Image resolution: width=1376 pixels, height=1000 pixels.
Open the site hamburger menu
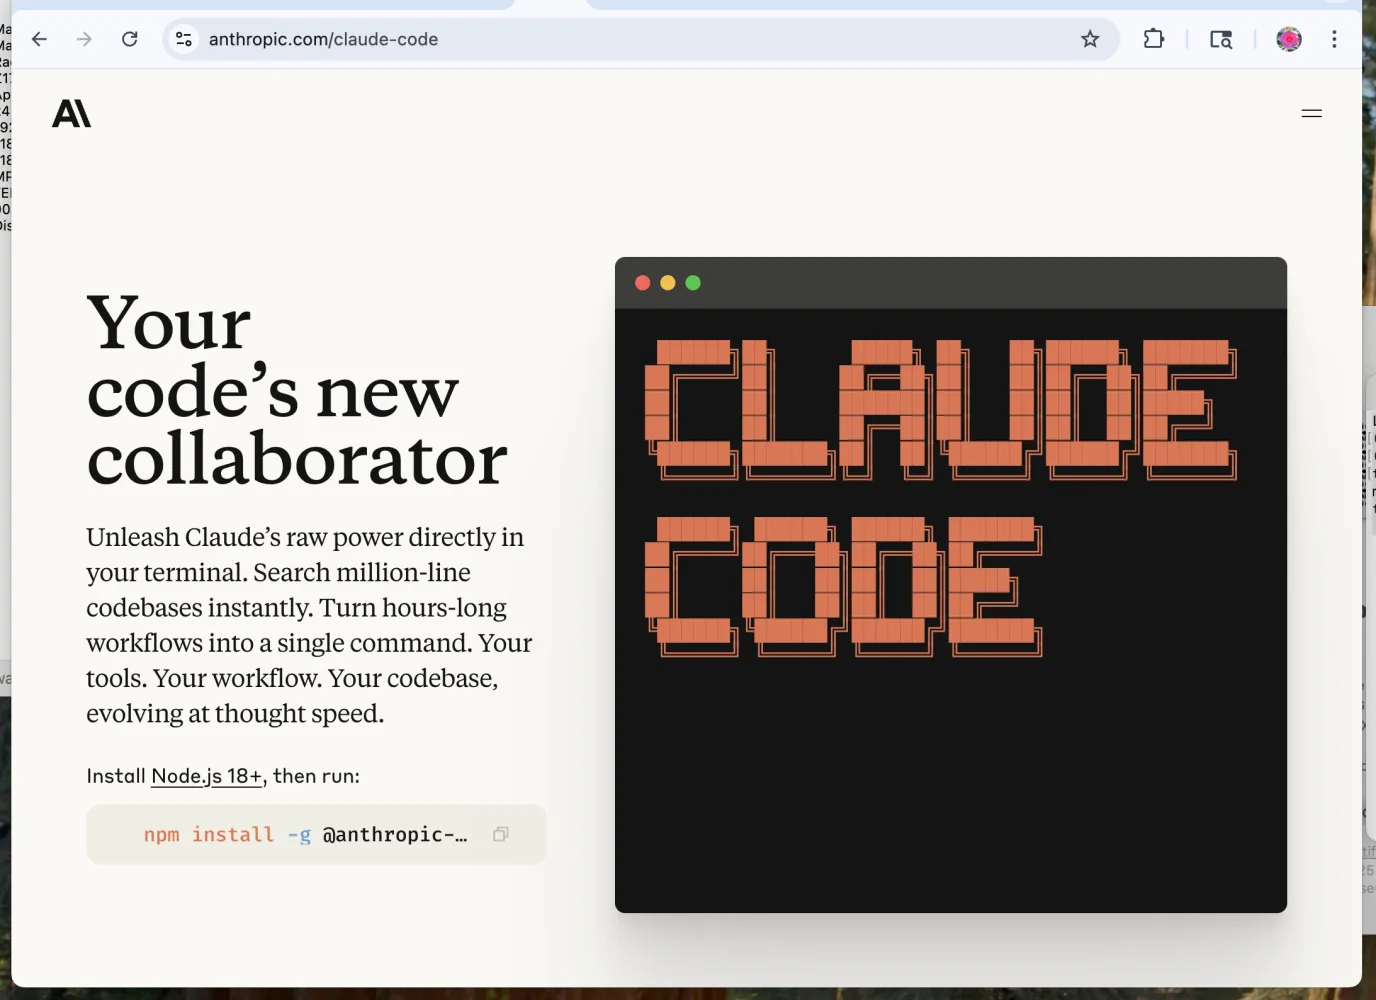(x=1312, y=114)
